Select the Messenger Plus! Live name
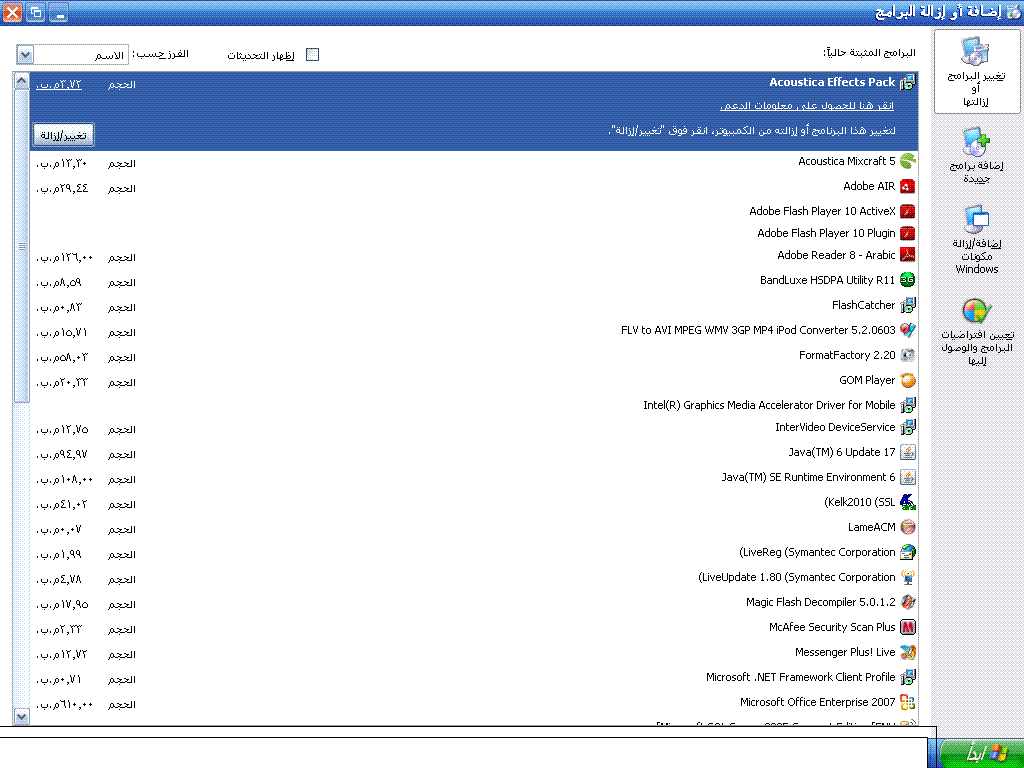Screen dimensions: 1024x768 845,652
